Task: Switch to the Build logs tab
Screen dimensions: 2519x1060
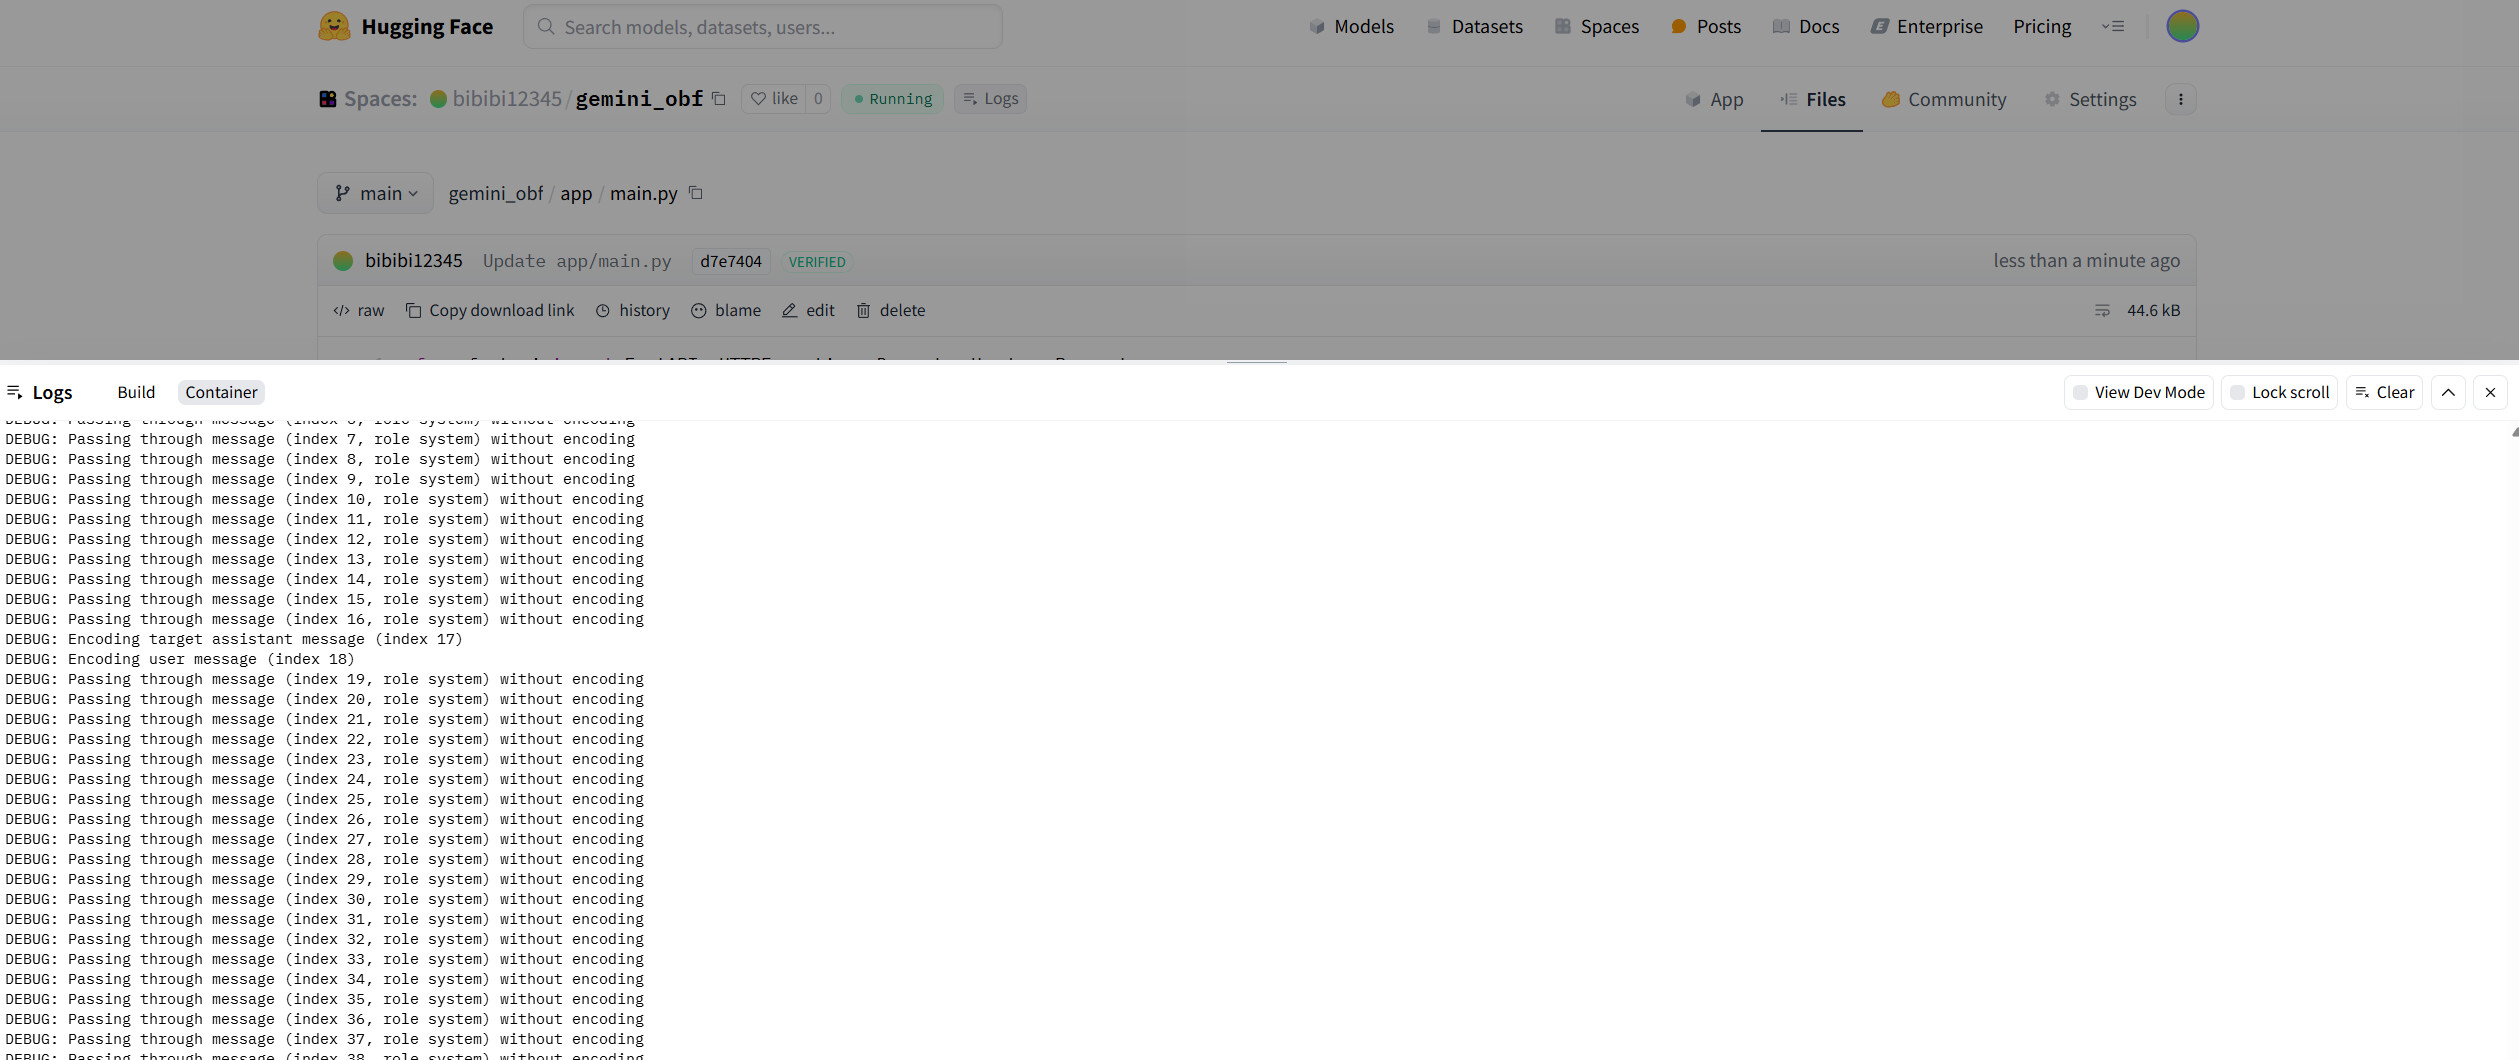Action: 136,392
